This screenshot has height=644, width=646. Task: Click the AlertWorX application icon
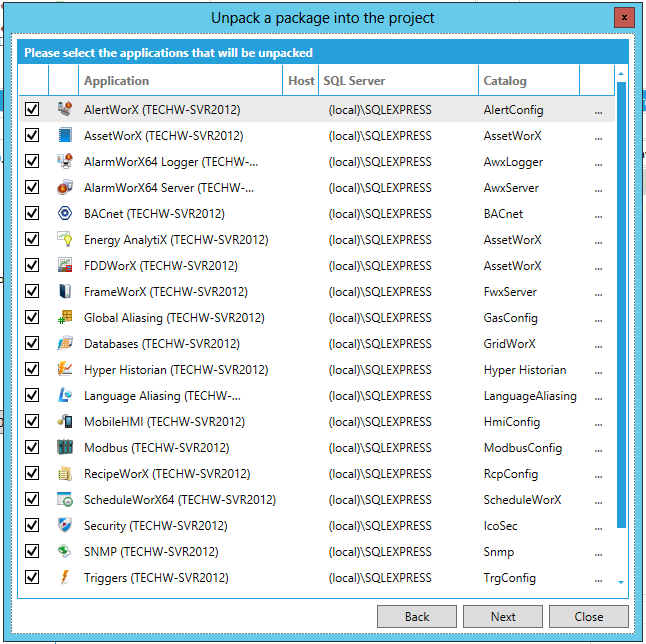(x=64, y=109)
